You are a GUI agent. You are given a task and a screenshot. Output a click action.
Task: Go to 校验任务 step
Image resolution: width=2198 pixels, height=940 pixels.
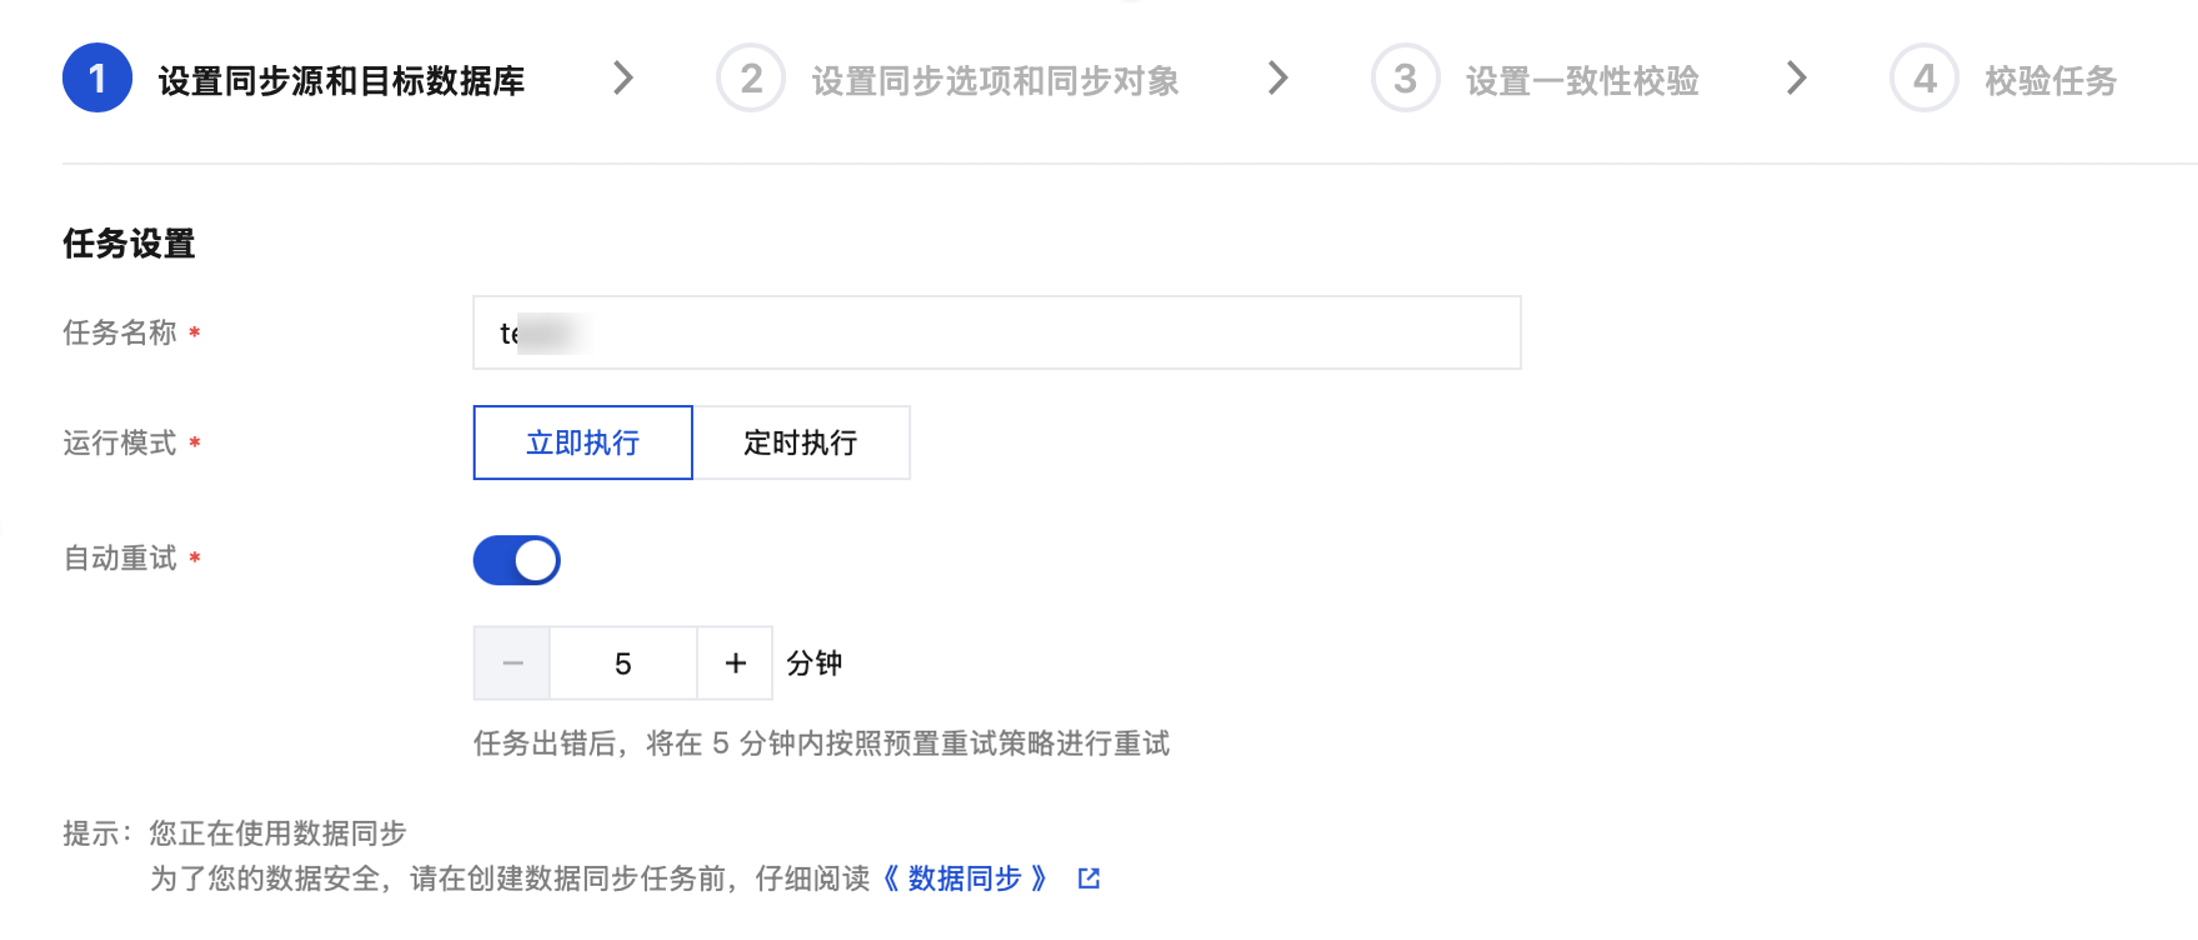(x=2050, y=80)
